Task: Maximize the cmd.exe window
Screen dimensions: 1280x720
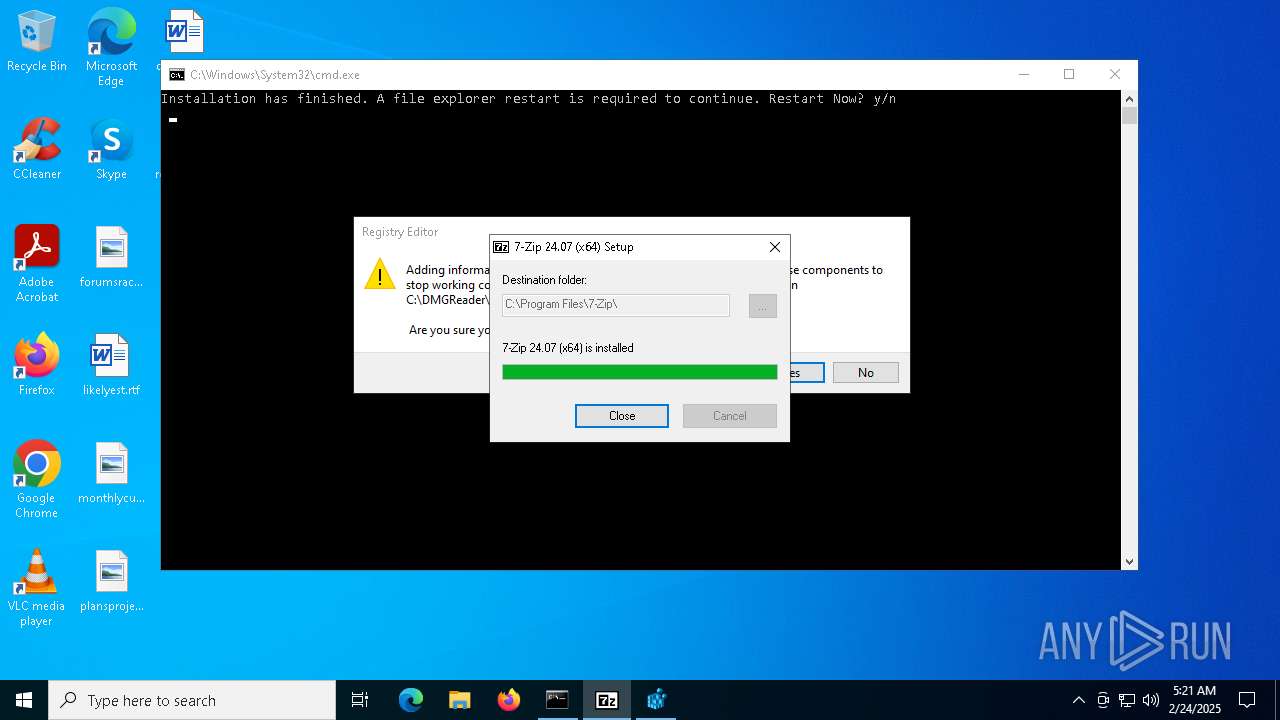Action: pos(1069,75)
